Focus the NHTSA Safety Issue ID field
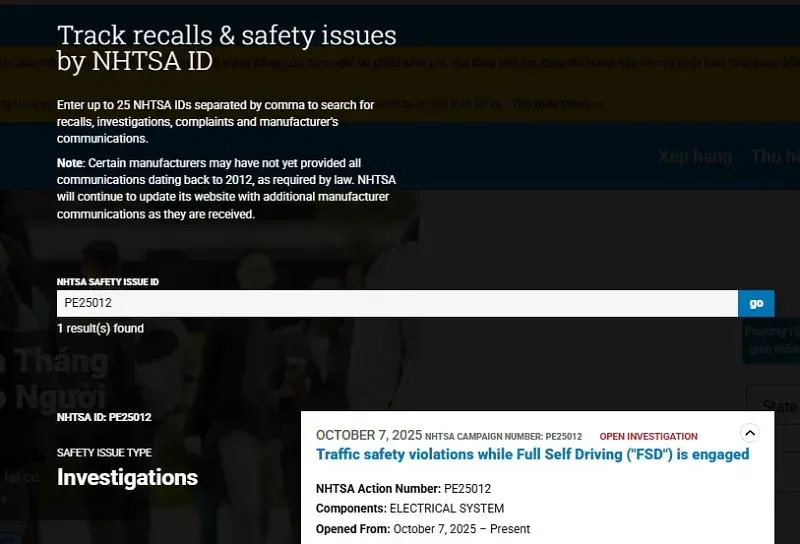The image size is (800, 544). (397, 303)
